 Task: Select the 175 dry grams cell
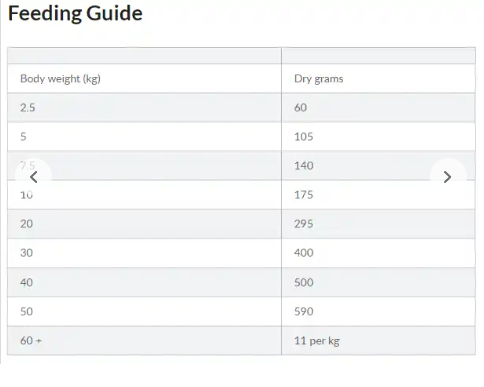click(x=378, y=195)
